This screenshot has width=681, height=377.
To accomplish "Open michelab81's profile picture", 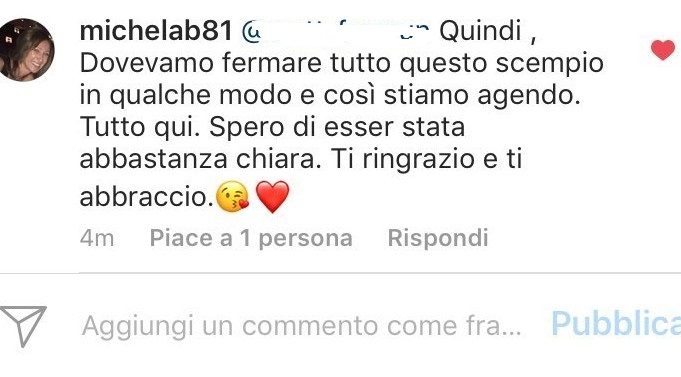I will (25, 50).
